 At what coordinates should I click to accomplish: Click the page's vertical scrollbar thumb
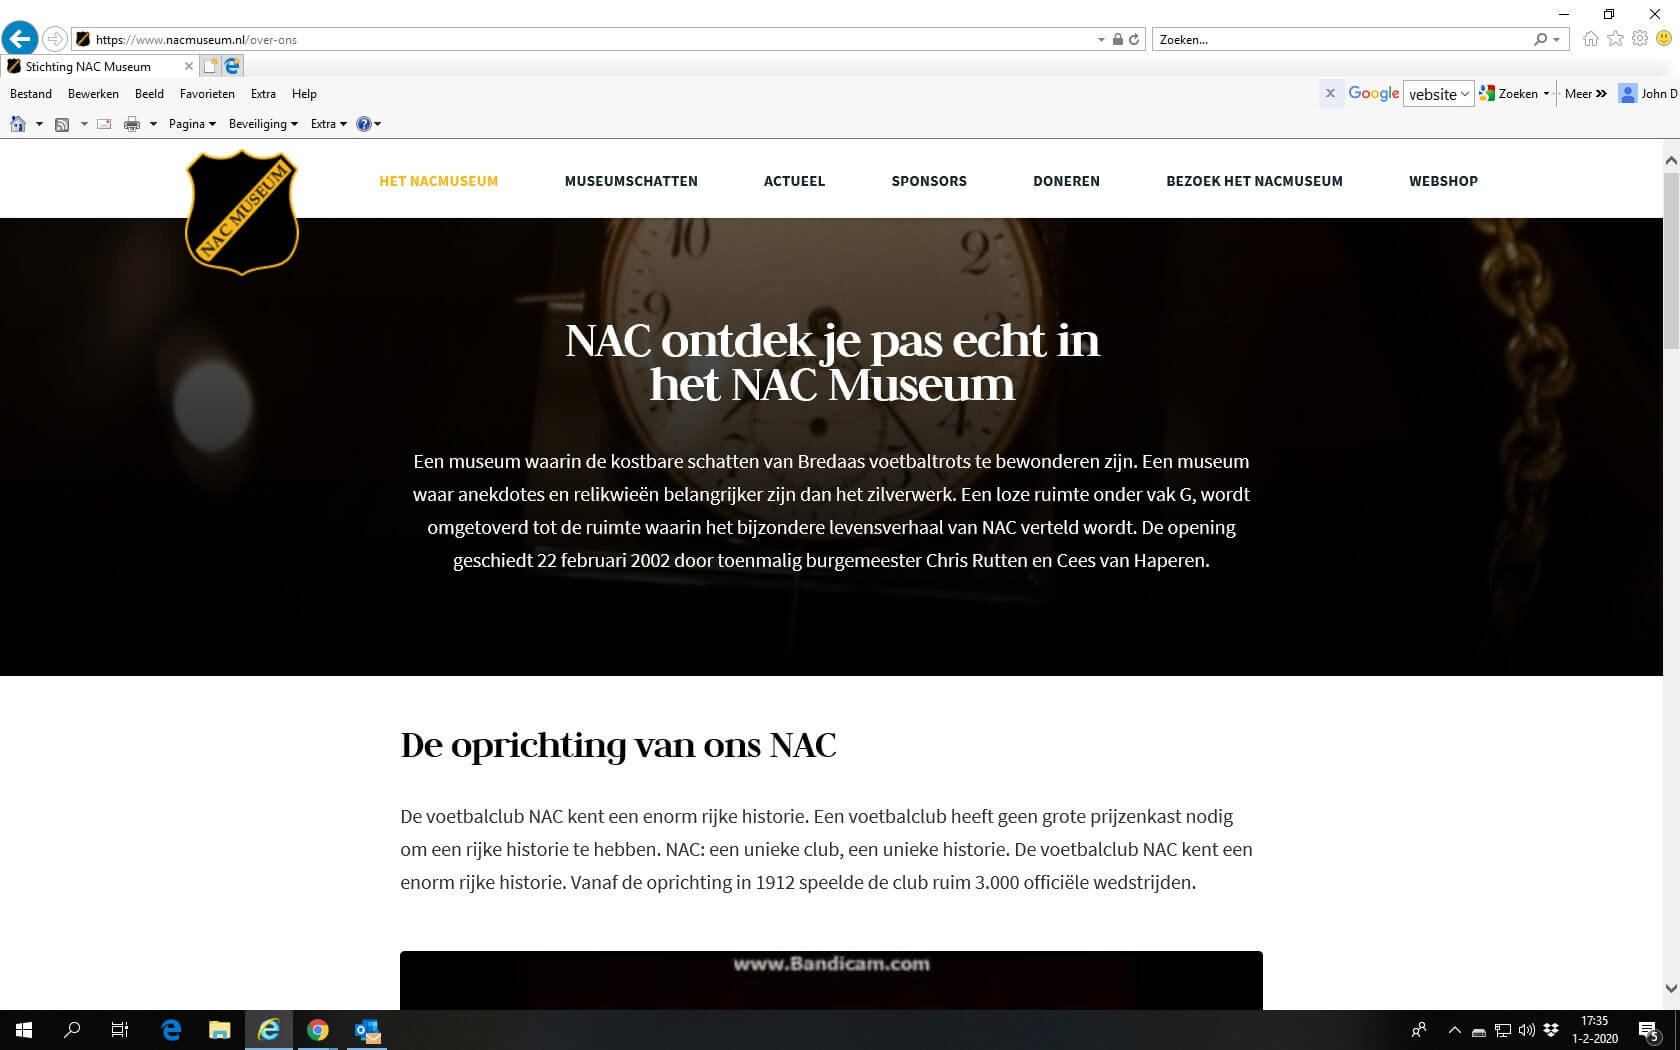[1670, 260]
